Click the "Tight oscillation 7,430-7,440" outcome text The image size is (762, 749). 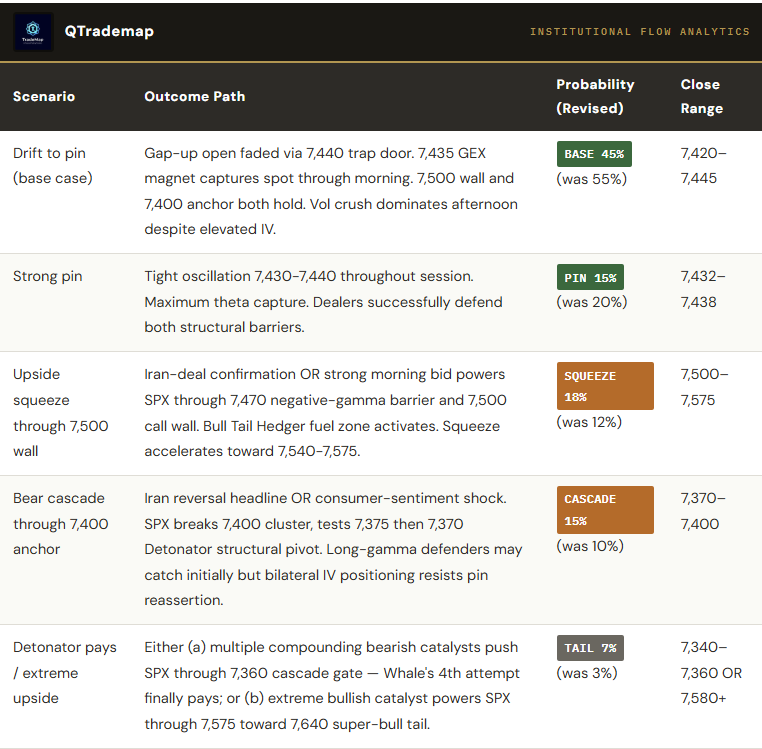click(324, 302)
